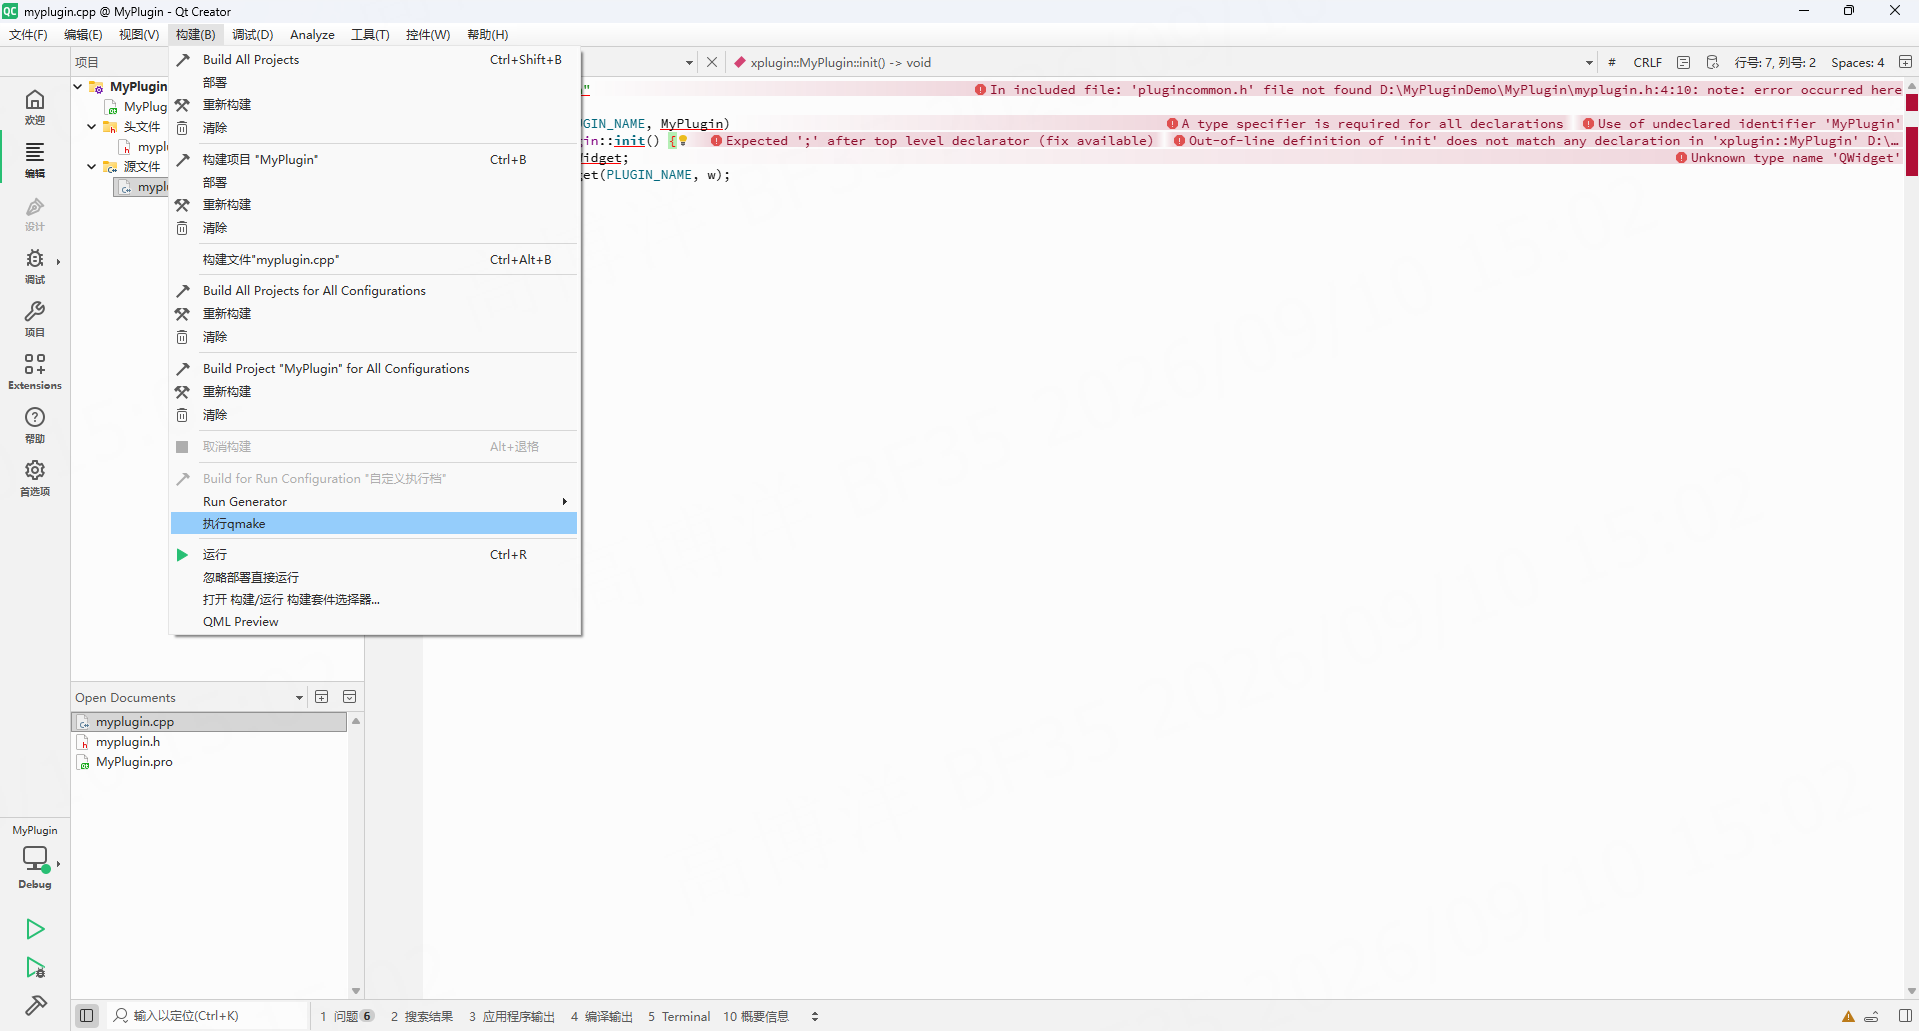
Task: Open the Welcome mode in sidebar
Action: [x=35, y=106]
